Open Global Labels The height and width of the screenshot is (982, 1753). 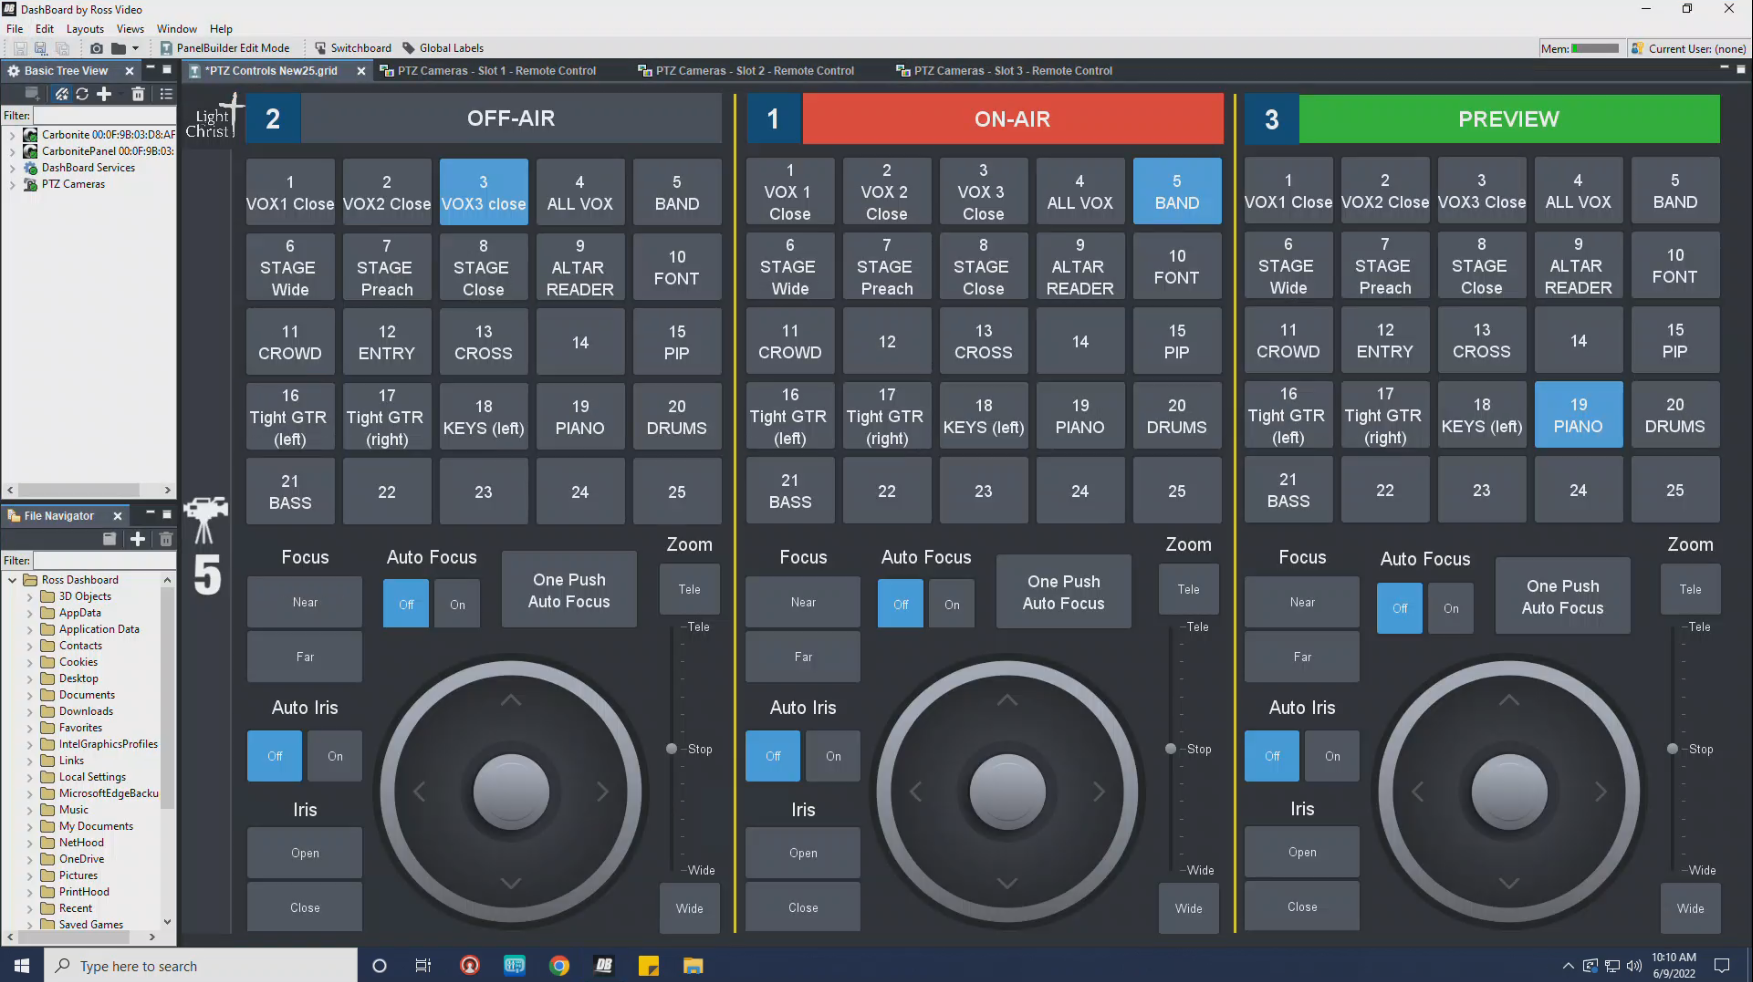[x=443, y=48]
